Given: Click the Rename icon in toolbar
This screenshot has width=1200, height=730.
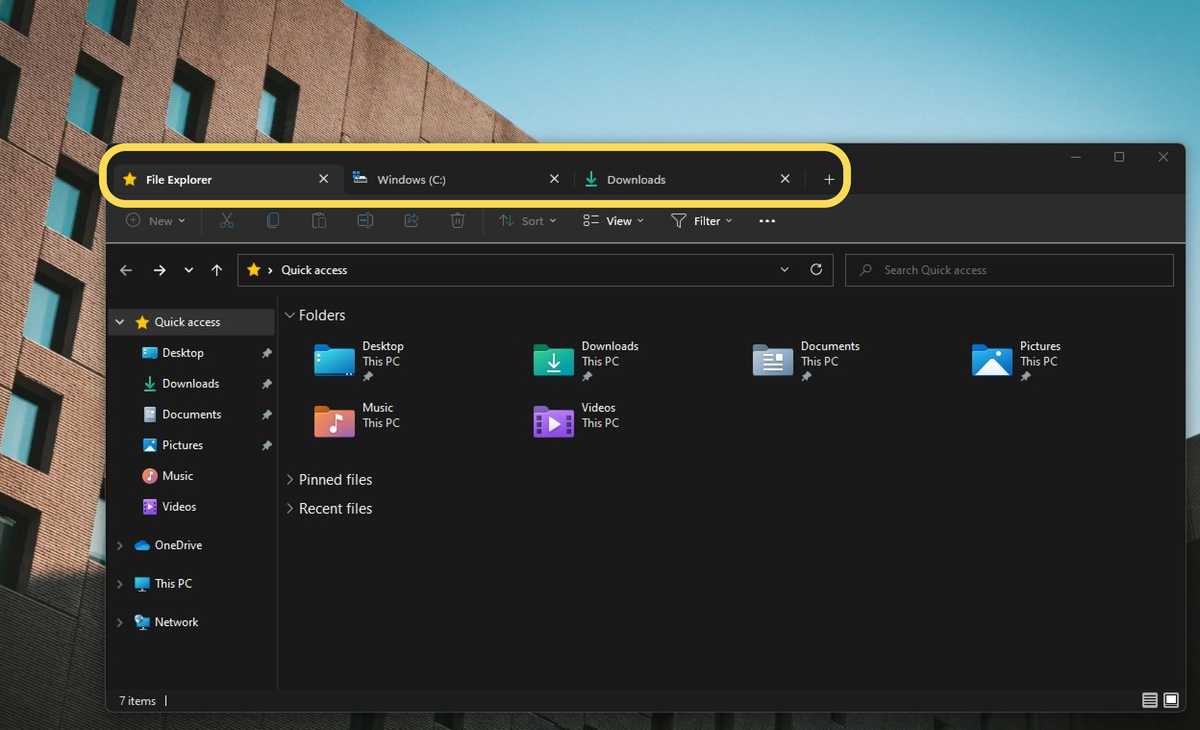Looking at the screenshot, I should coord(365,221).
